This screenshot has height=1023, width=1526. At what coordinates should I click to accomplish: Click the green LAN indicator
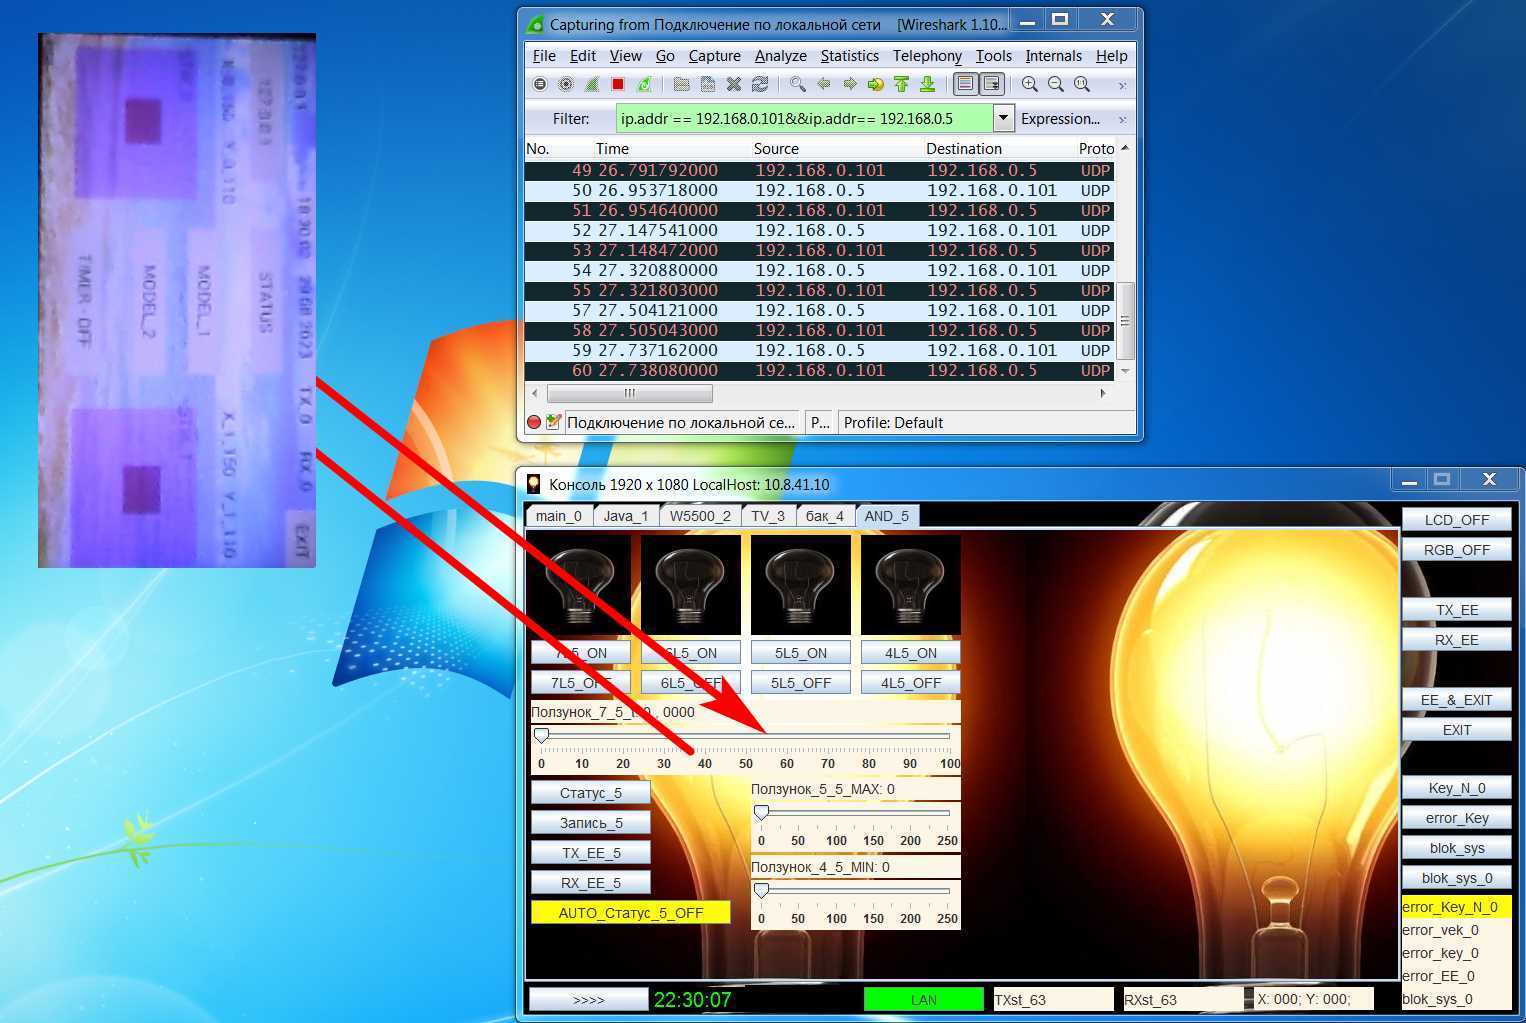[923, 999]
